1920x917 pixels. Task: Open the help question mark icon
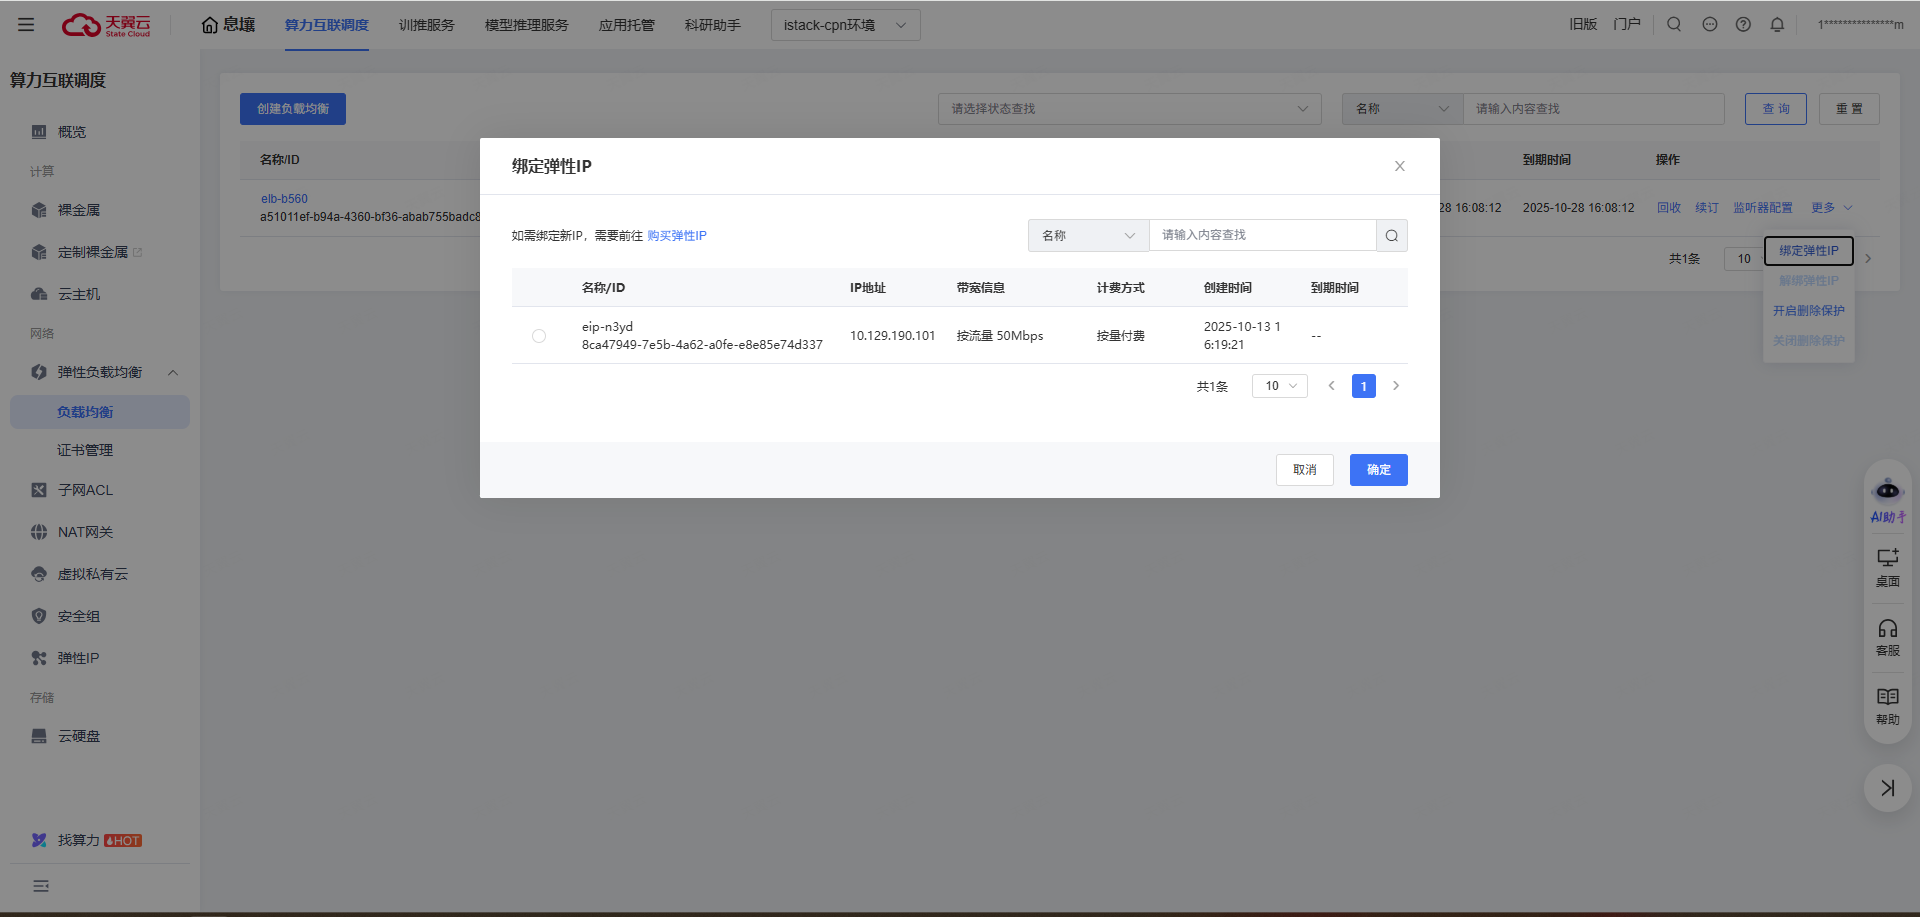[x=1743, y=25]
